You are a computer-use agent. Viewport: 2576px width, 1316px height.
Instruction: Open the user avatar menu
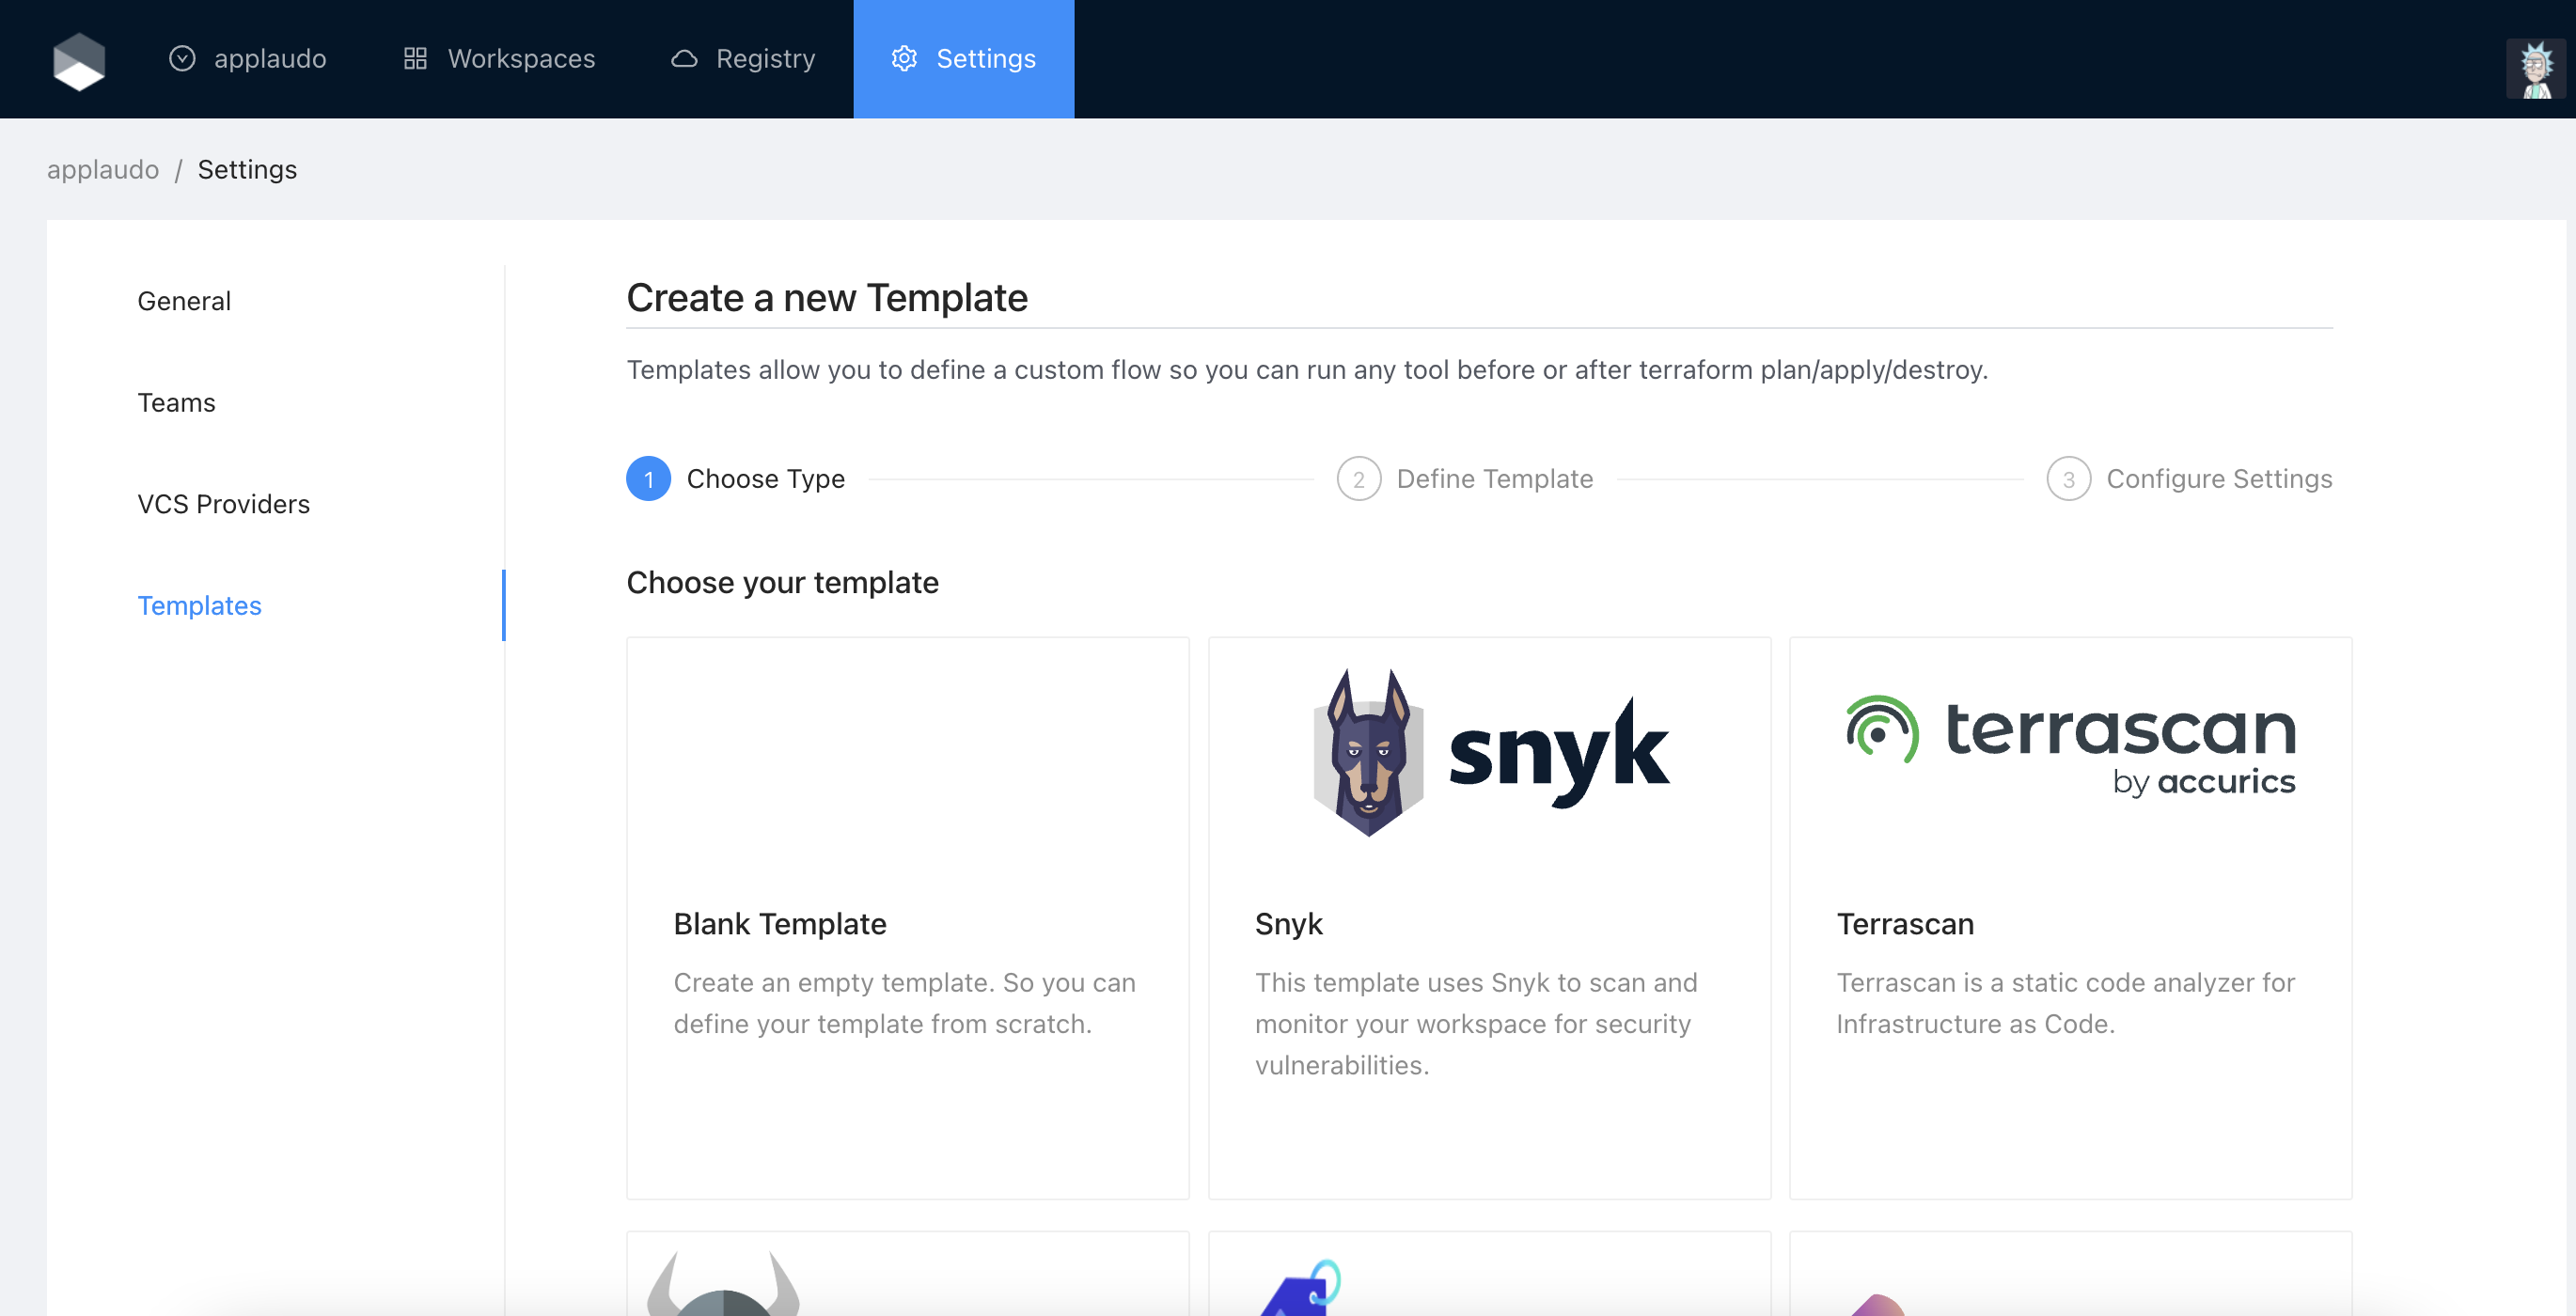(2536, 69)
